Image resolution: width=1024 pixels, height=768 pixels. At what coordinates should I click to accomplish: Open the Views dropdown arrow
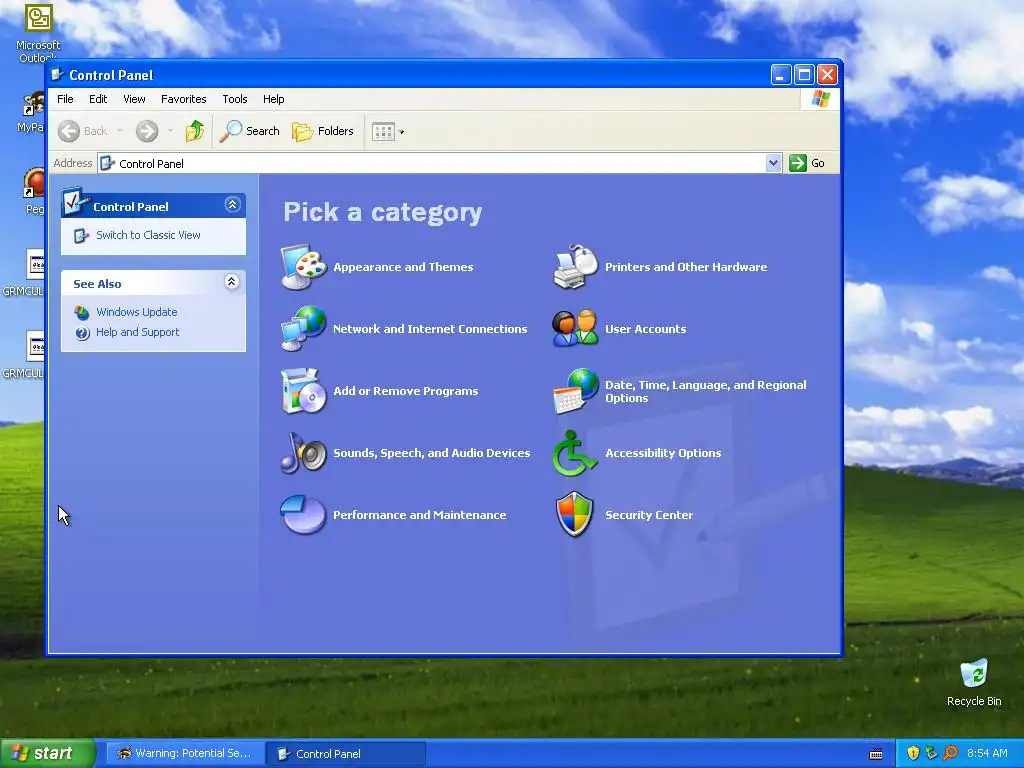402,132
